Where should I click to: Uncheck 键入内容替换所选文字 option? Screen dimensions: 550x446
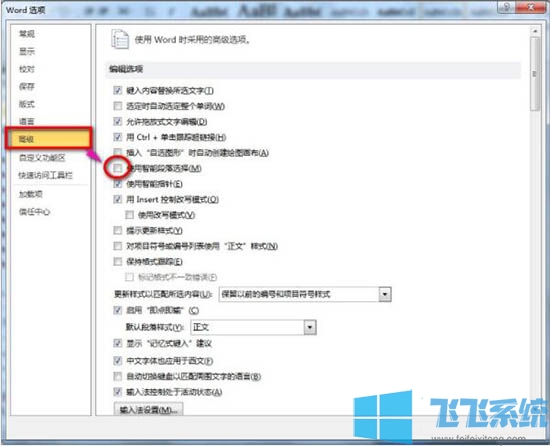(118, 90)
